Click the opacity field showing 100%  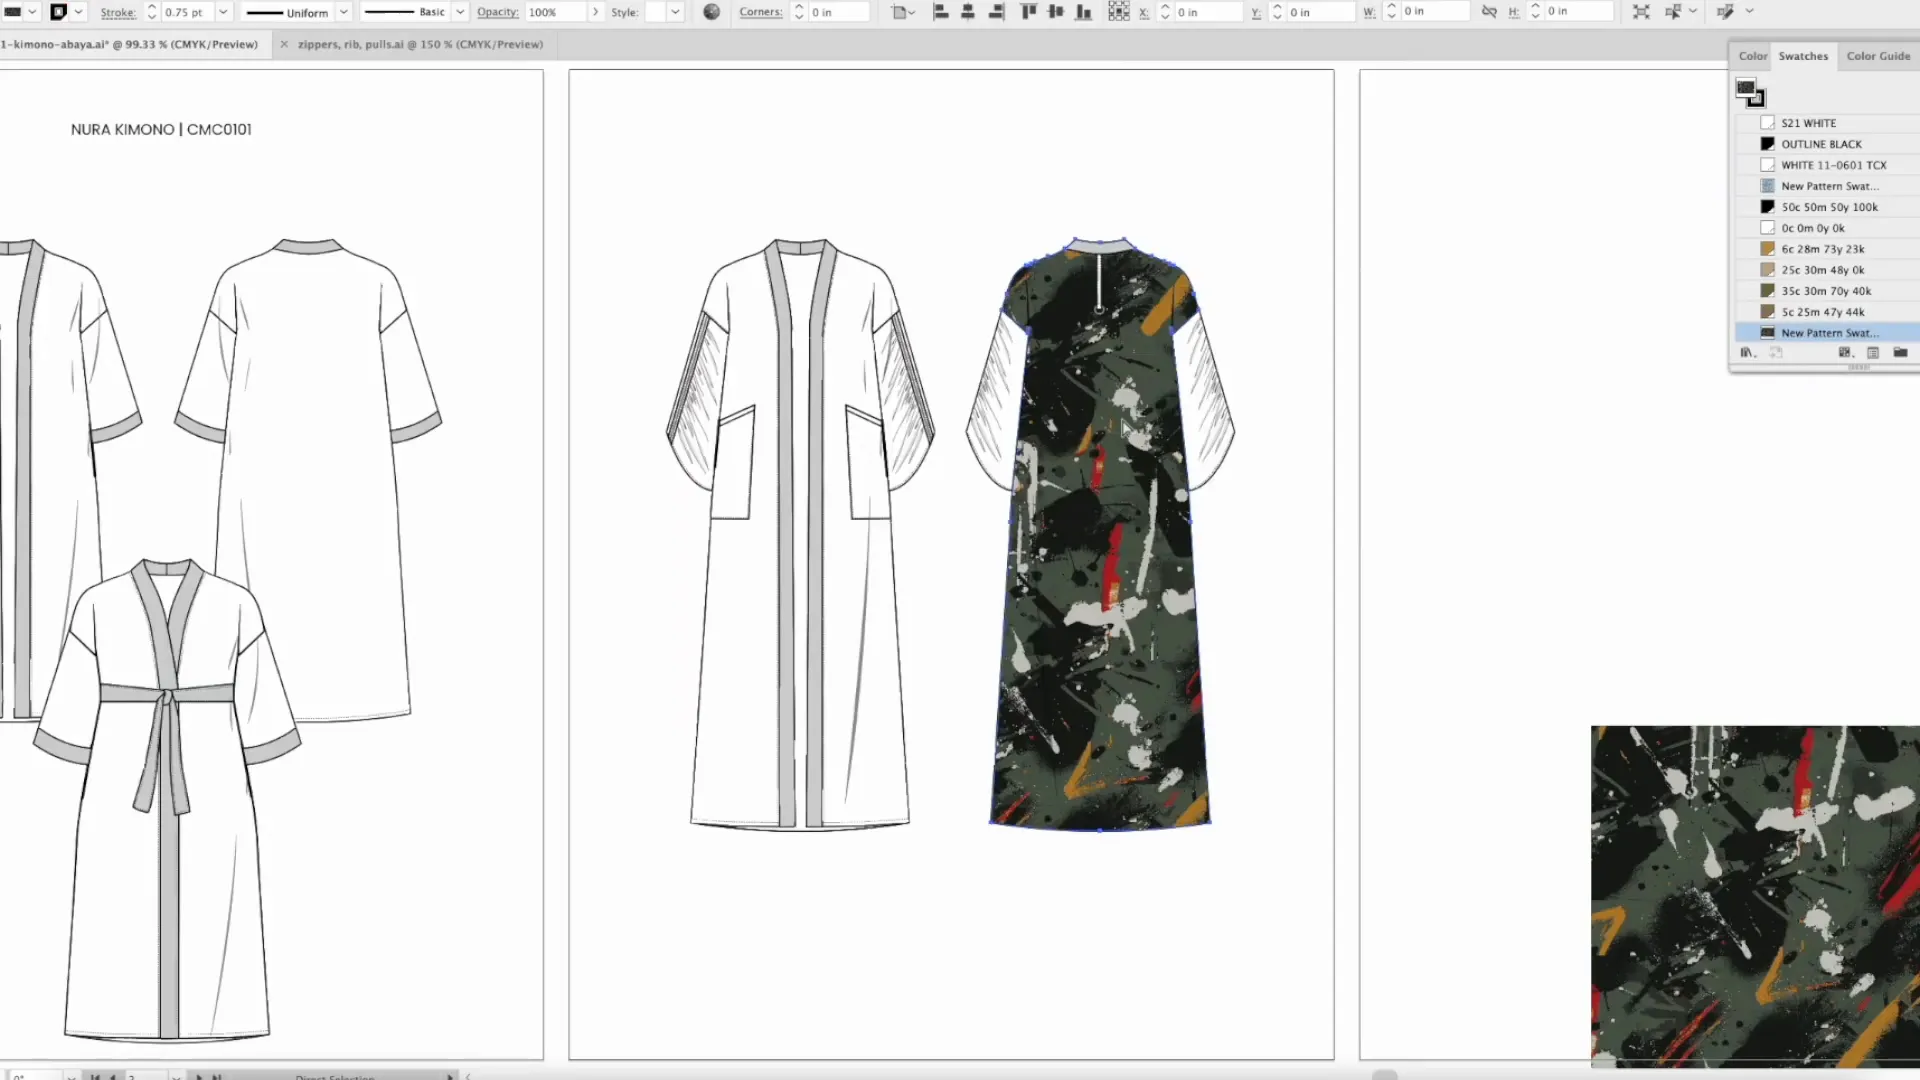pyautogui.click(x=555, y=12)
